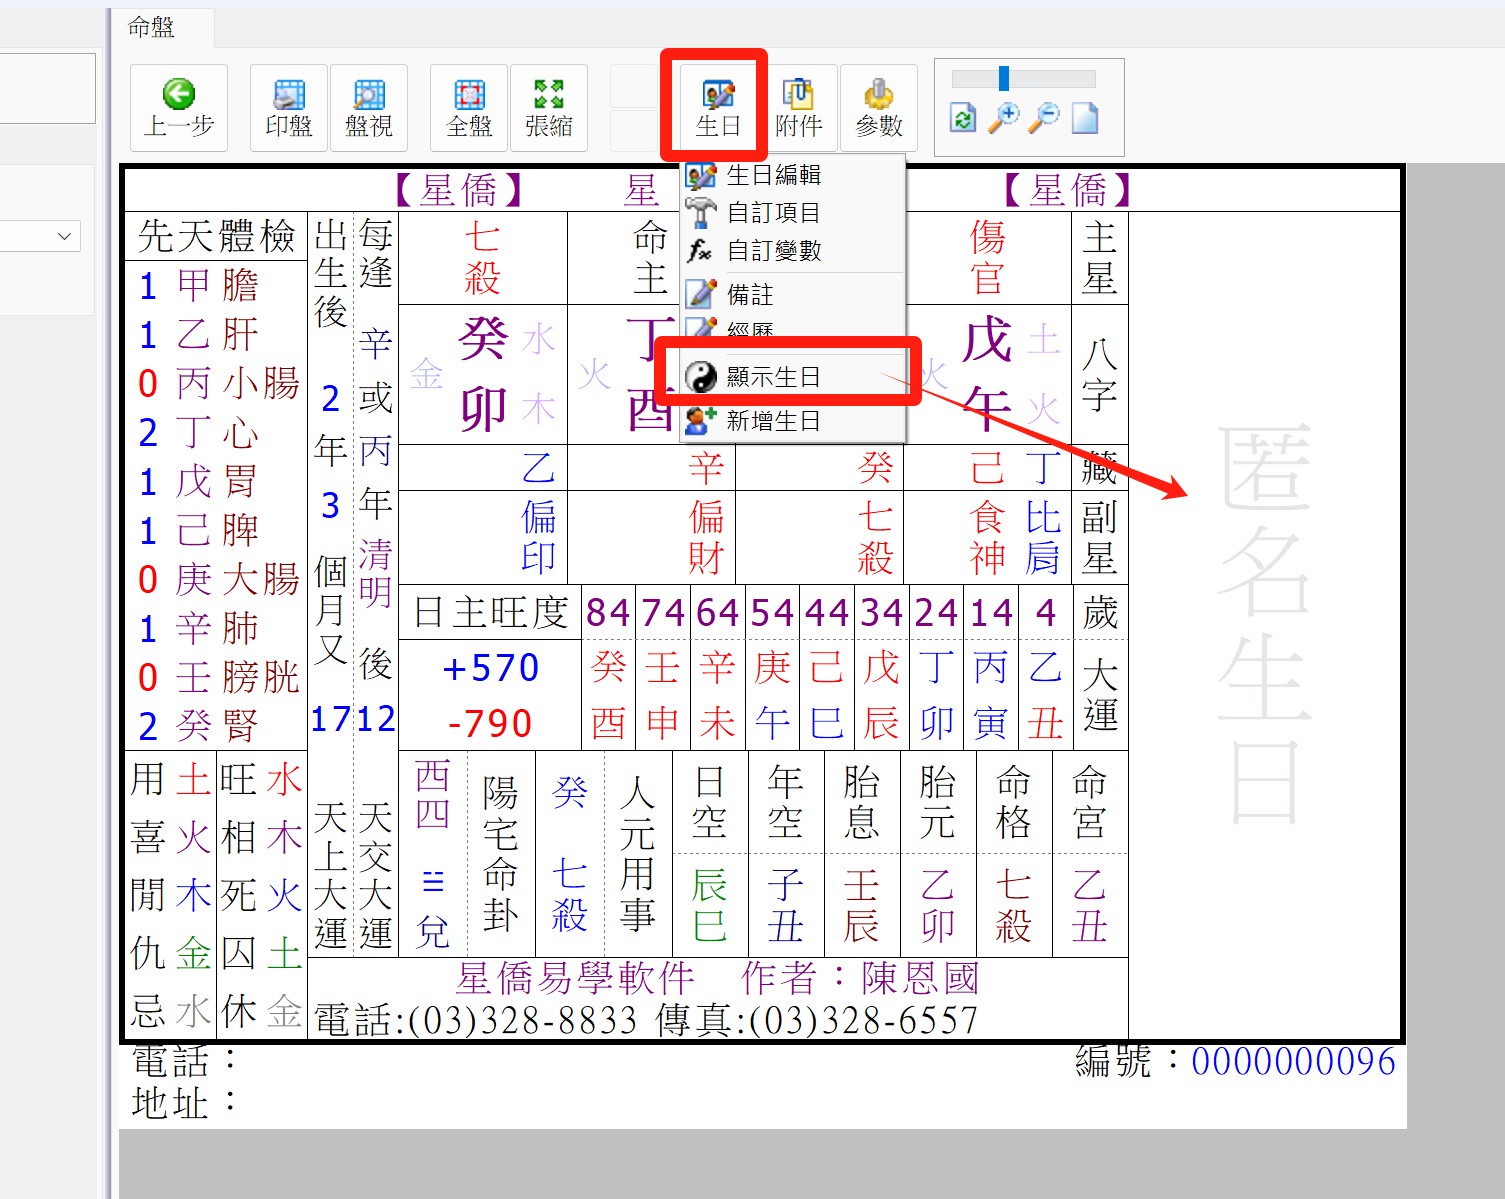Screen dimensions: 1505x1199
Task: Click the 上一步 back button
Action: (179, 107)
